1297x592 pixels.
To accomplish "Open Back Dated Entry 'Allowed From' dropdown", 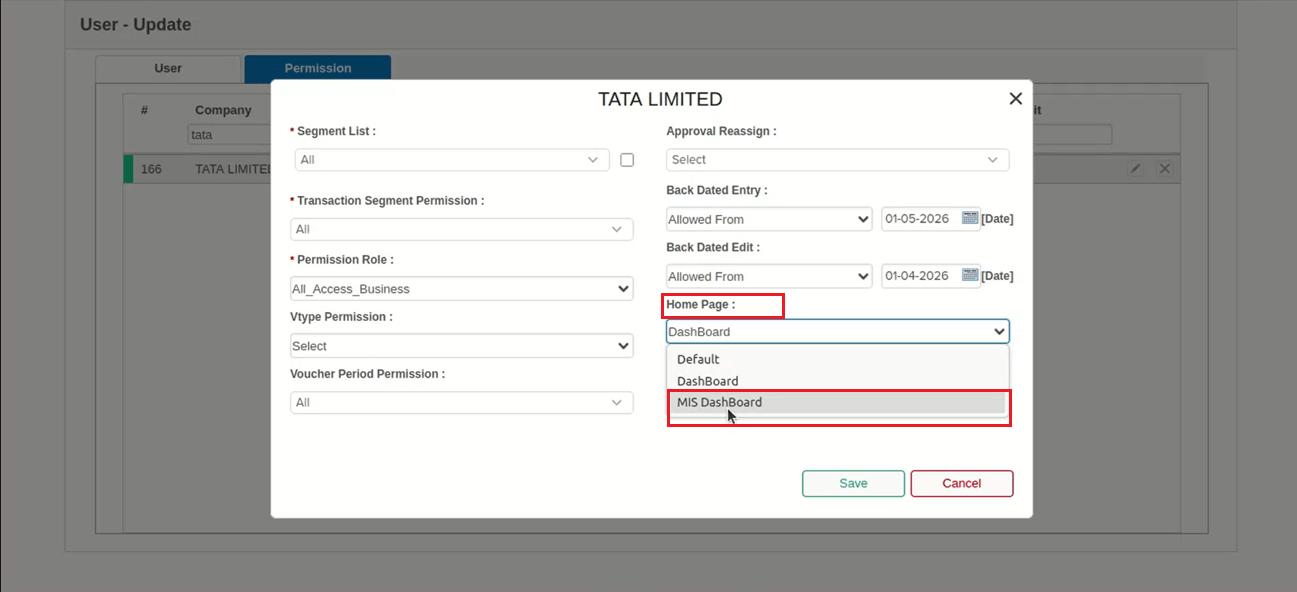I will pos(769,219).
